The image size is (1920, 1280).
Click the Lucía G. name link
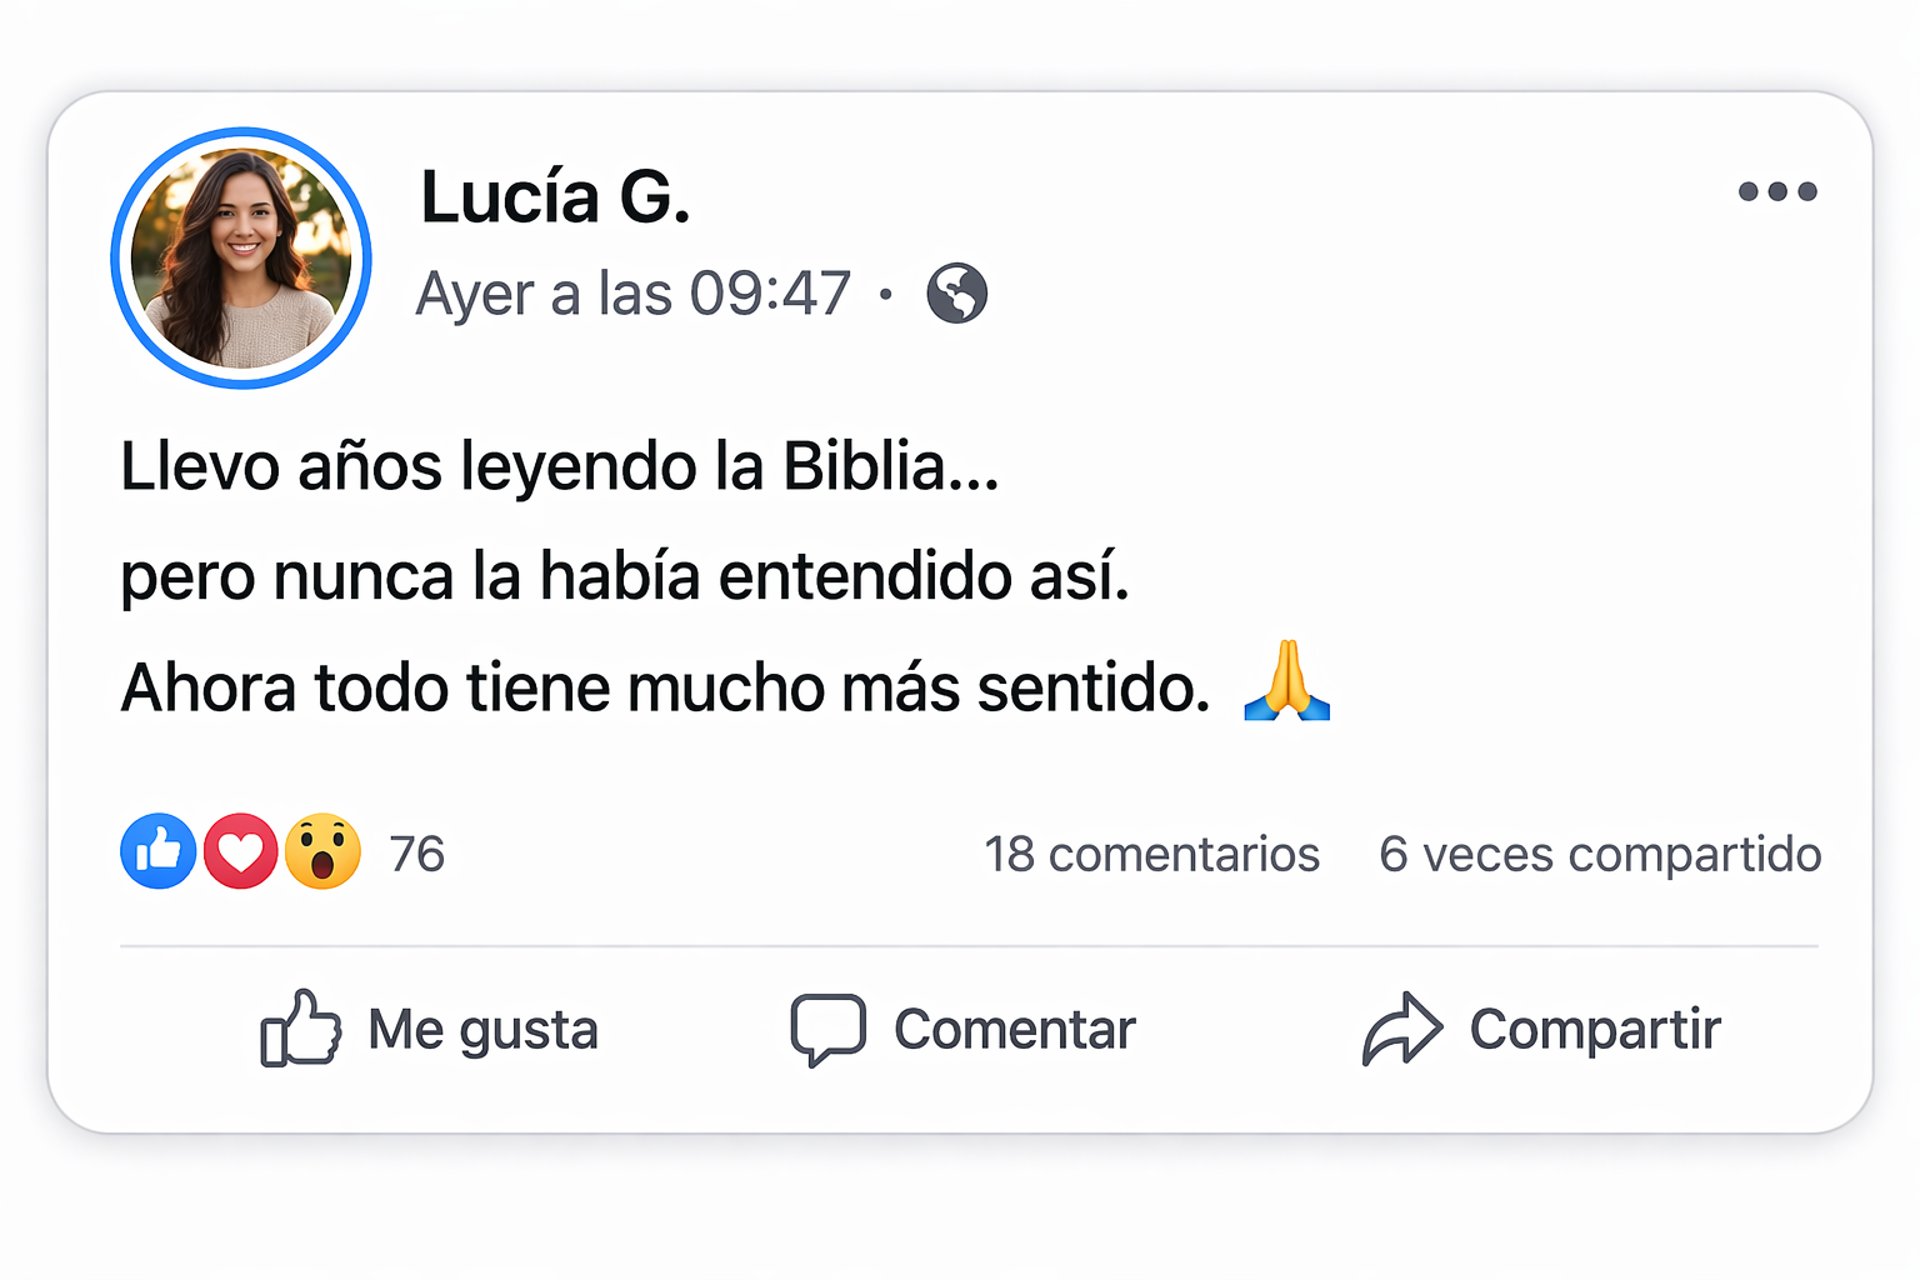pos(555,196)
